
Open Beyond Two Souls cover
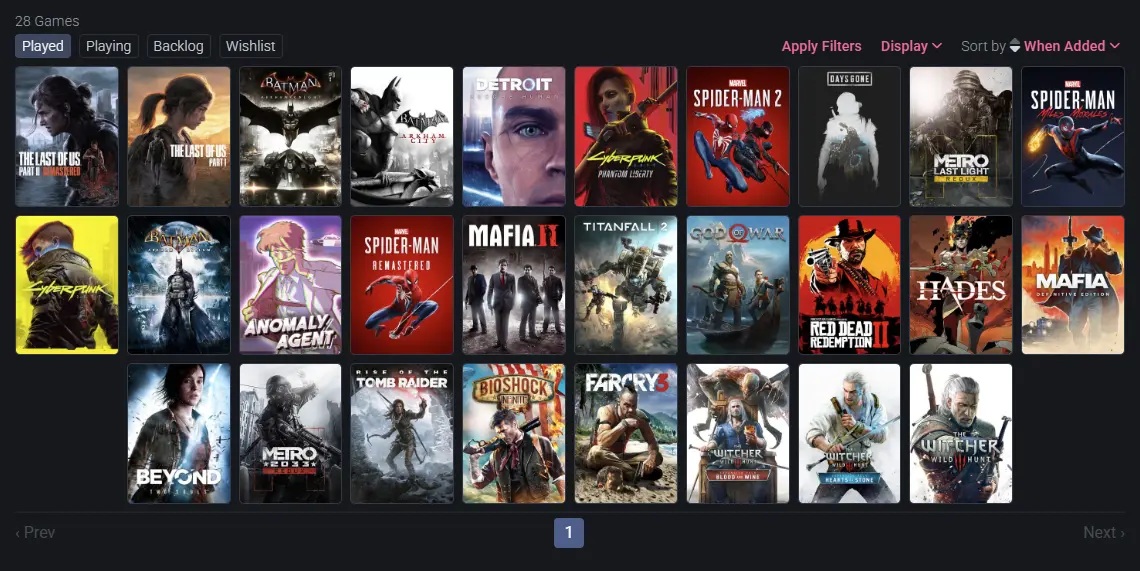[179, 434]
